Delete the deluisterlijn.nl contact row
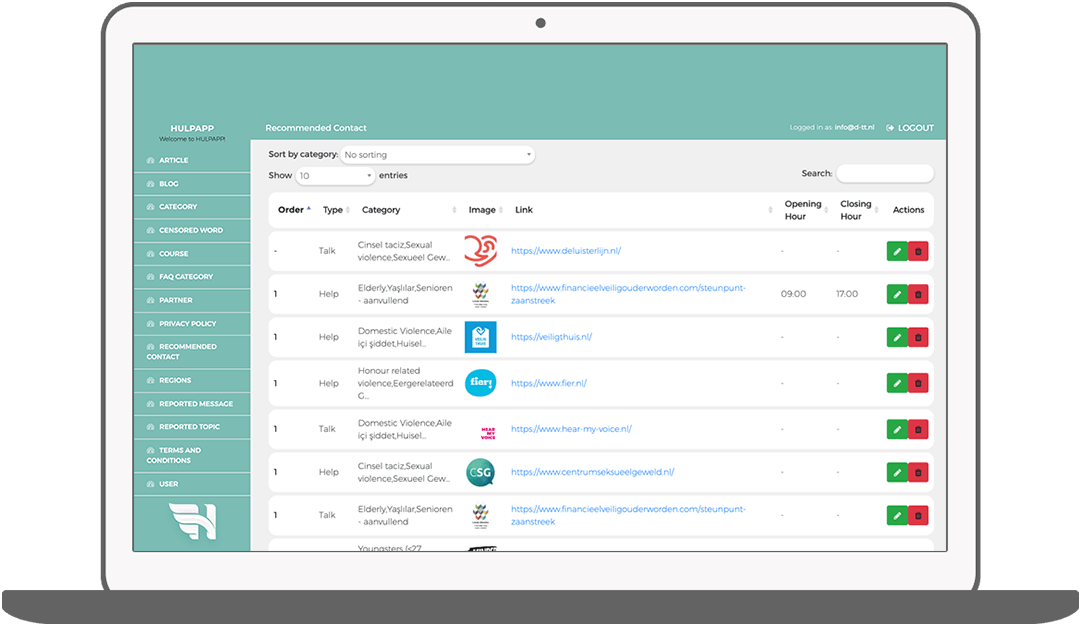 point(918,252)
